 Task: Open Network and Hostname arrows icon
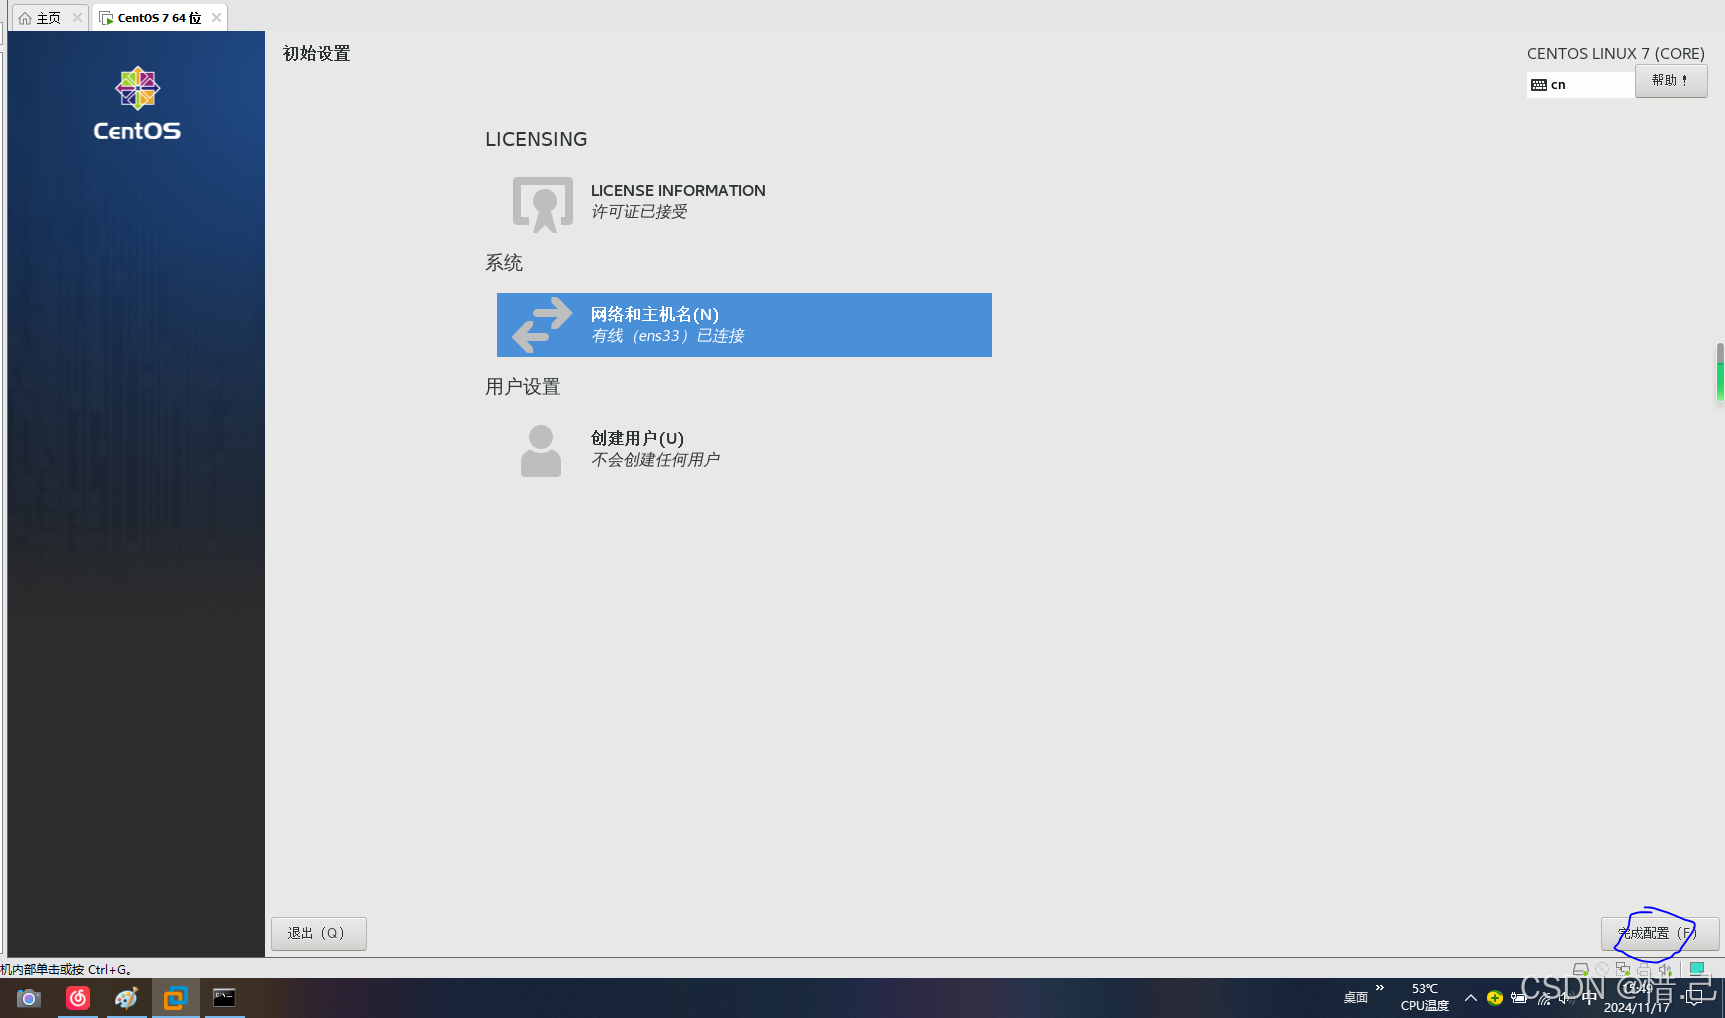(542, 325)
